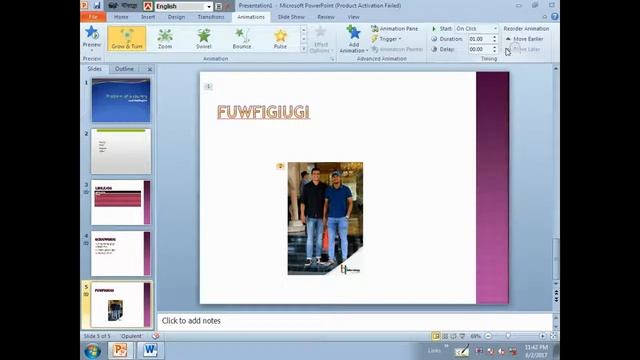Click Move Earlier reorder button
Viewport: 640px width, 360px height.
(524, 39)
